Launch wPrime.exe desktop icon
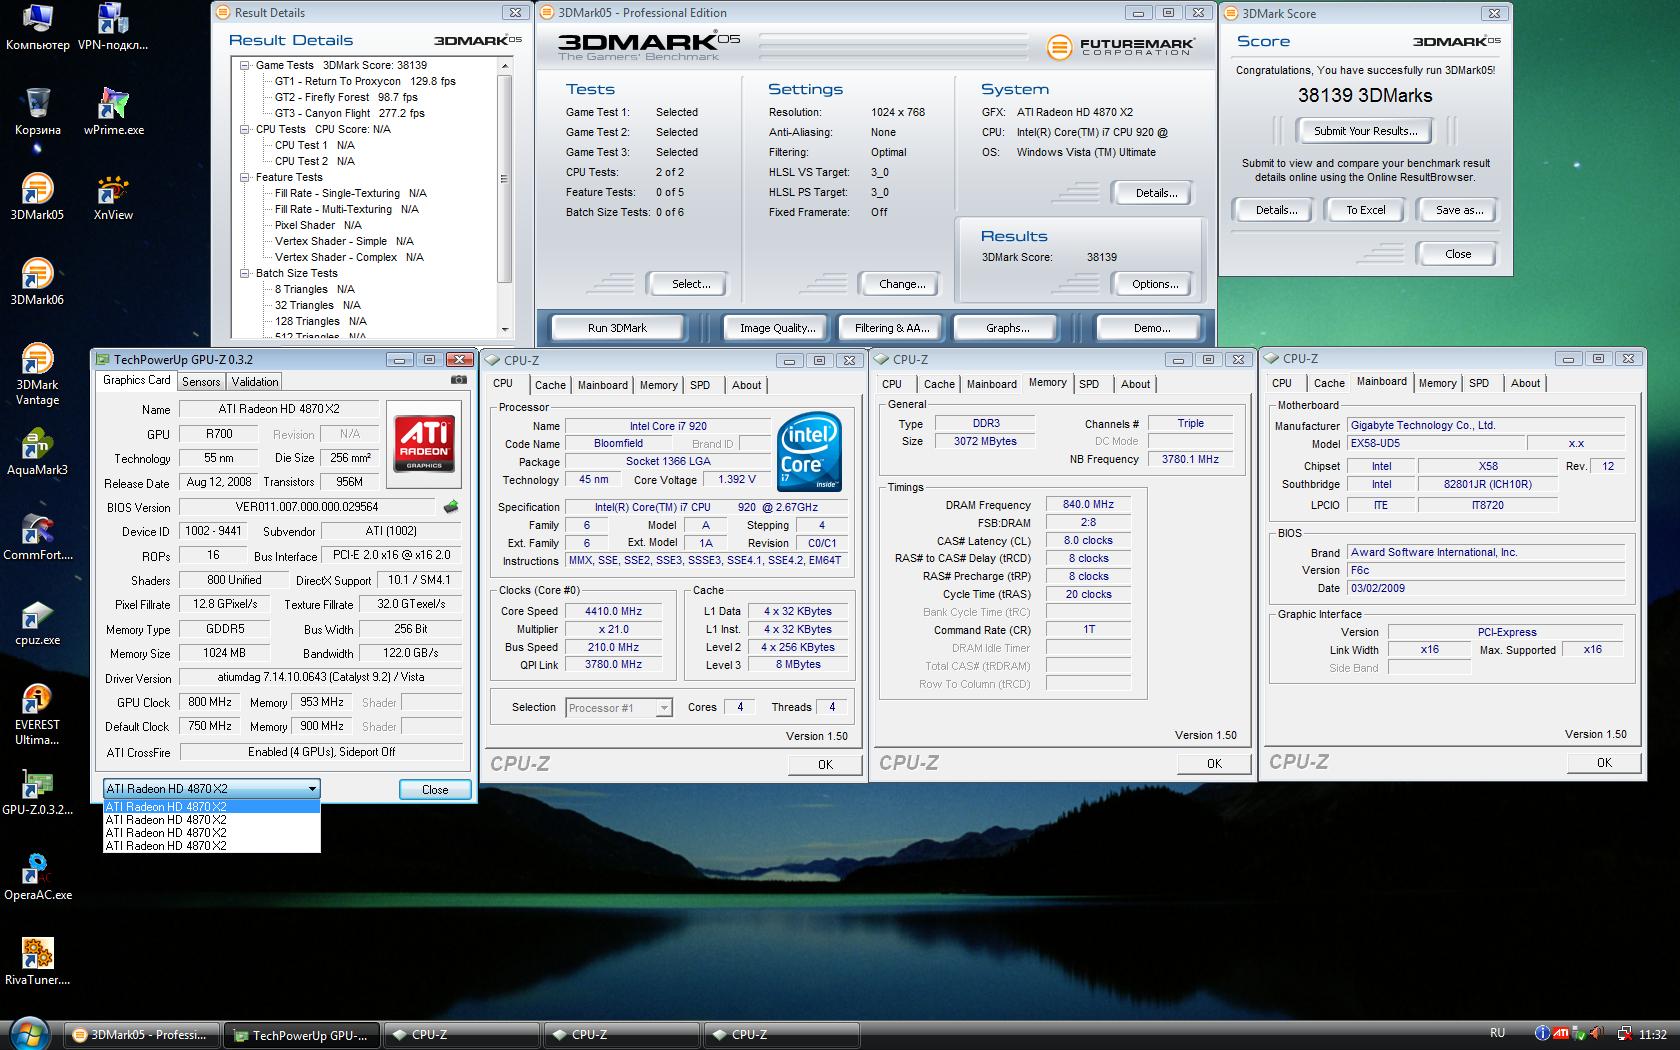The height and width of the screenshot is (1050, 1680). pos(113,112)
